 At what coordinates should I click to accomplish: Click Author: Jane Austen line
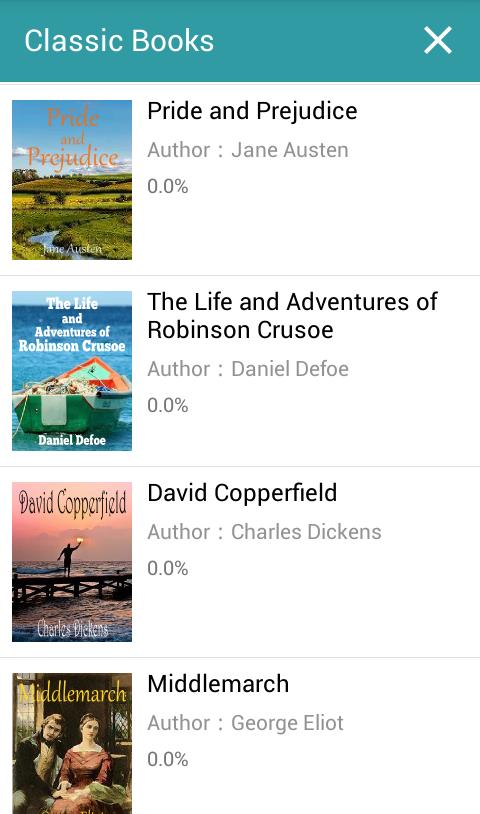coord(248,150)
